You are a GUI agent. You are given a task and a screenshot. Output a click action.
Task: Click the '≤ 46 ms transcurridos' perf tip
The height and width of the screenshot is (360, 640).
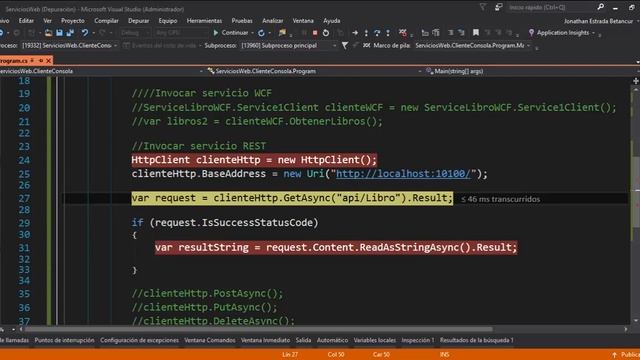coord(500,199)
